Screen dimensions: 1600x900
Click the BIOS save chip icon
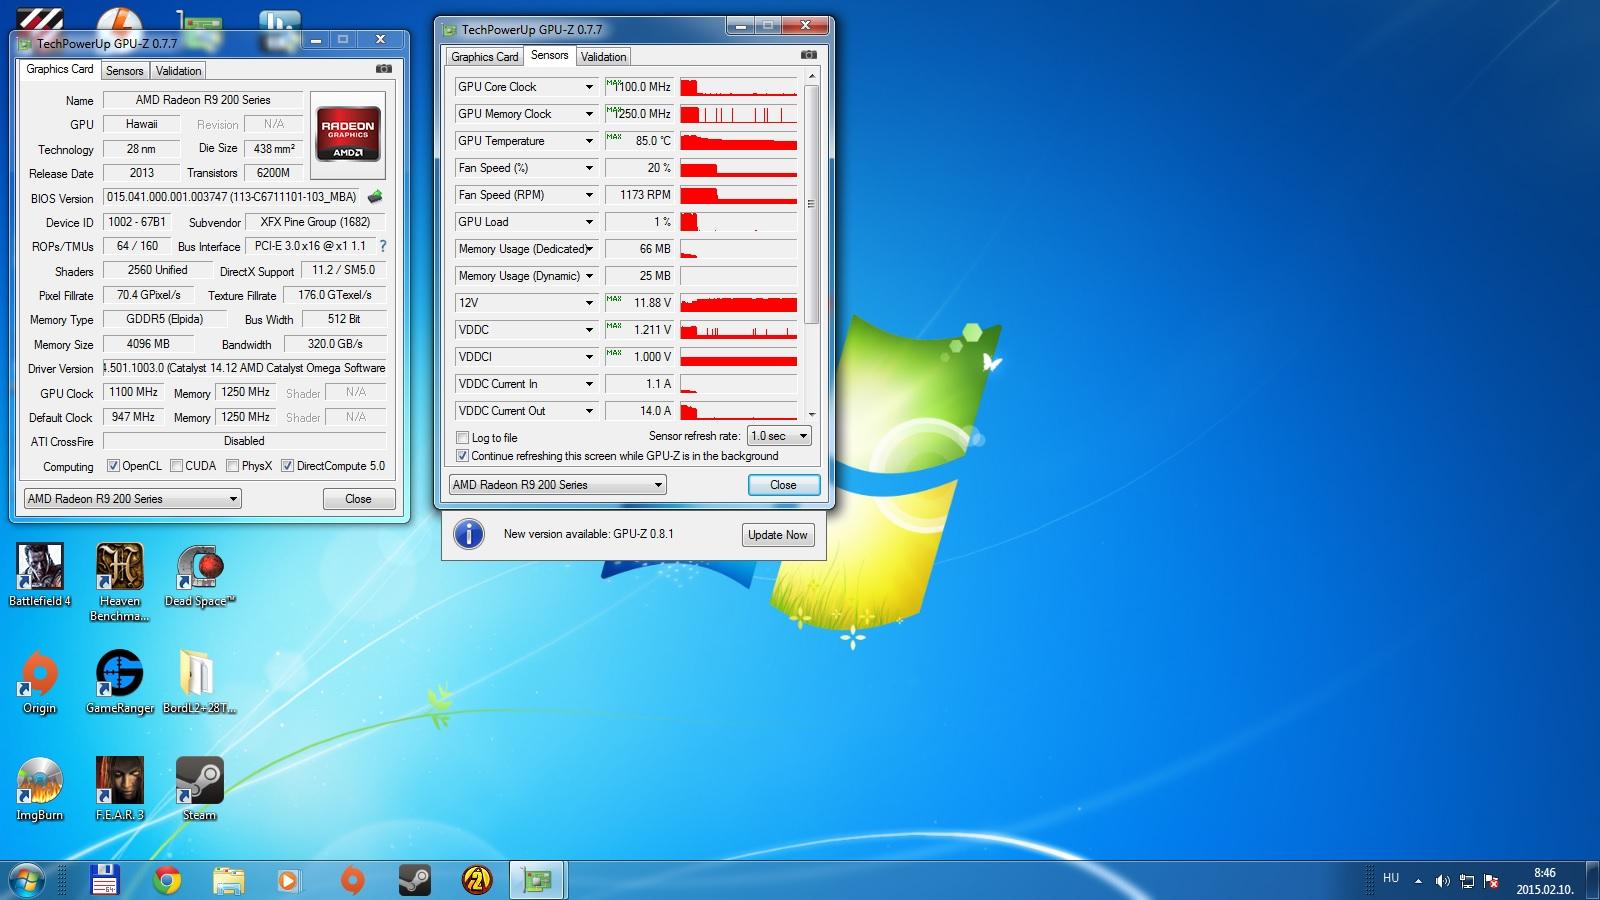375,197
